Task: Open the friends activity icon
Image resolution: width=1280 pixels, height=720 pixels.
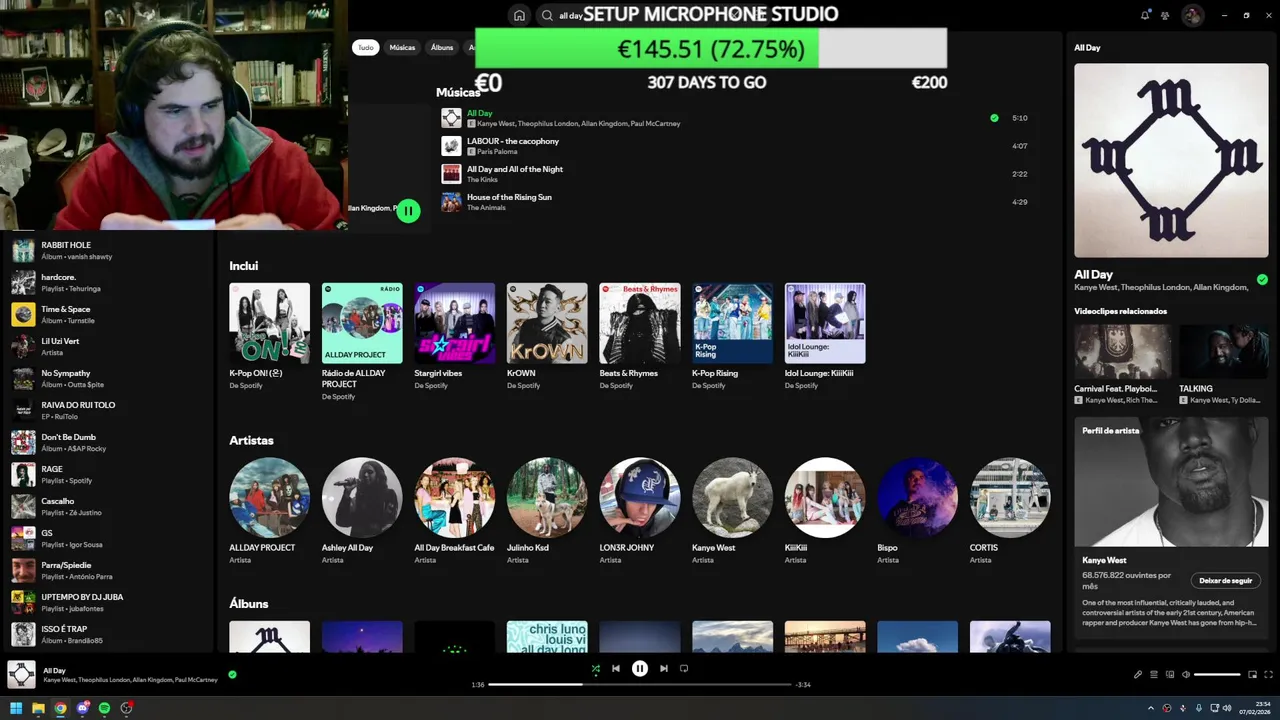Action: pos(1165,15)
